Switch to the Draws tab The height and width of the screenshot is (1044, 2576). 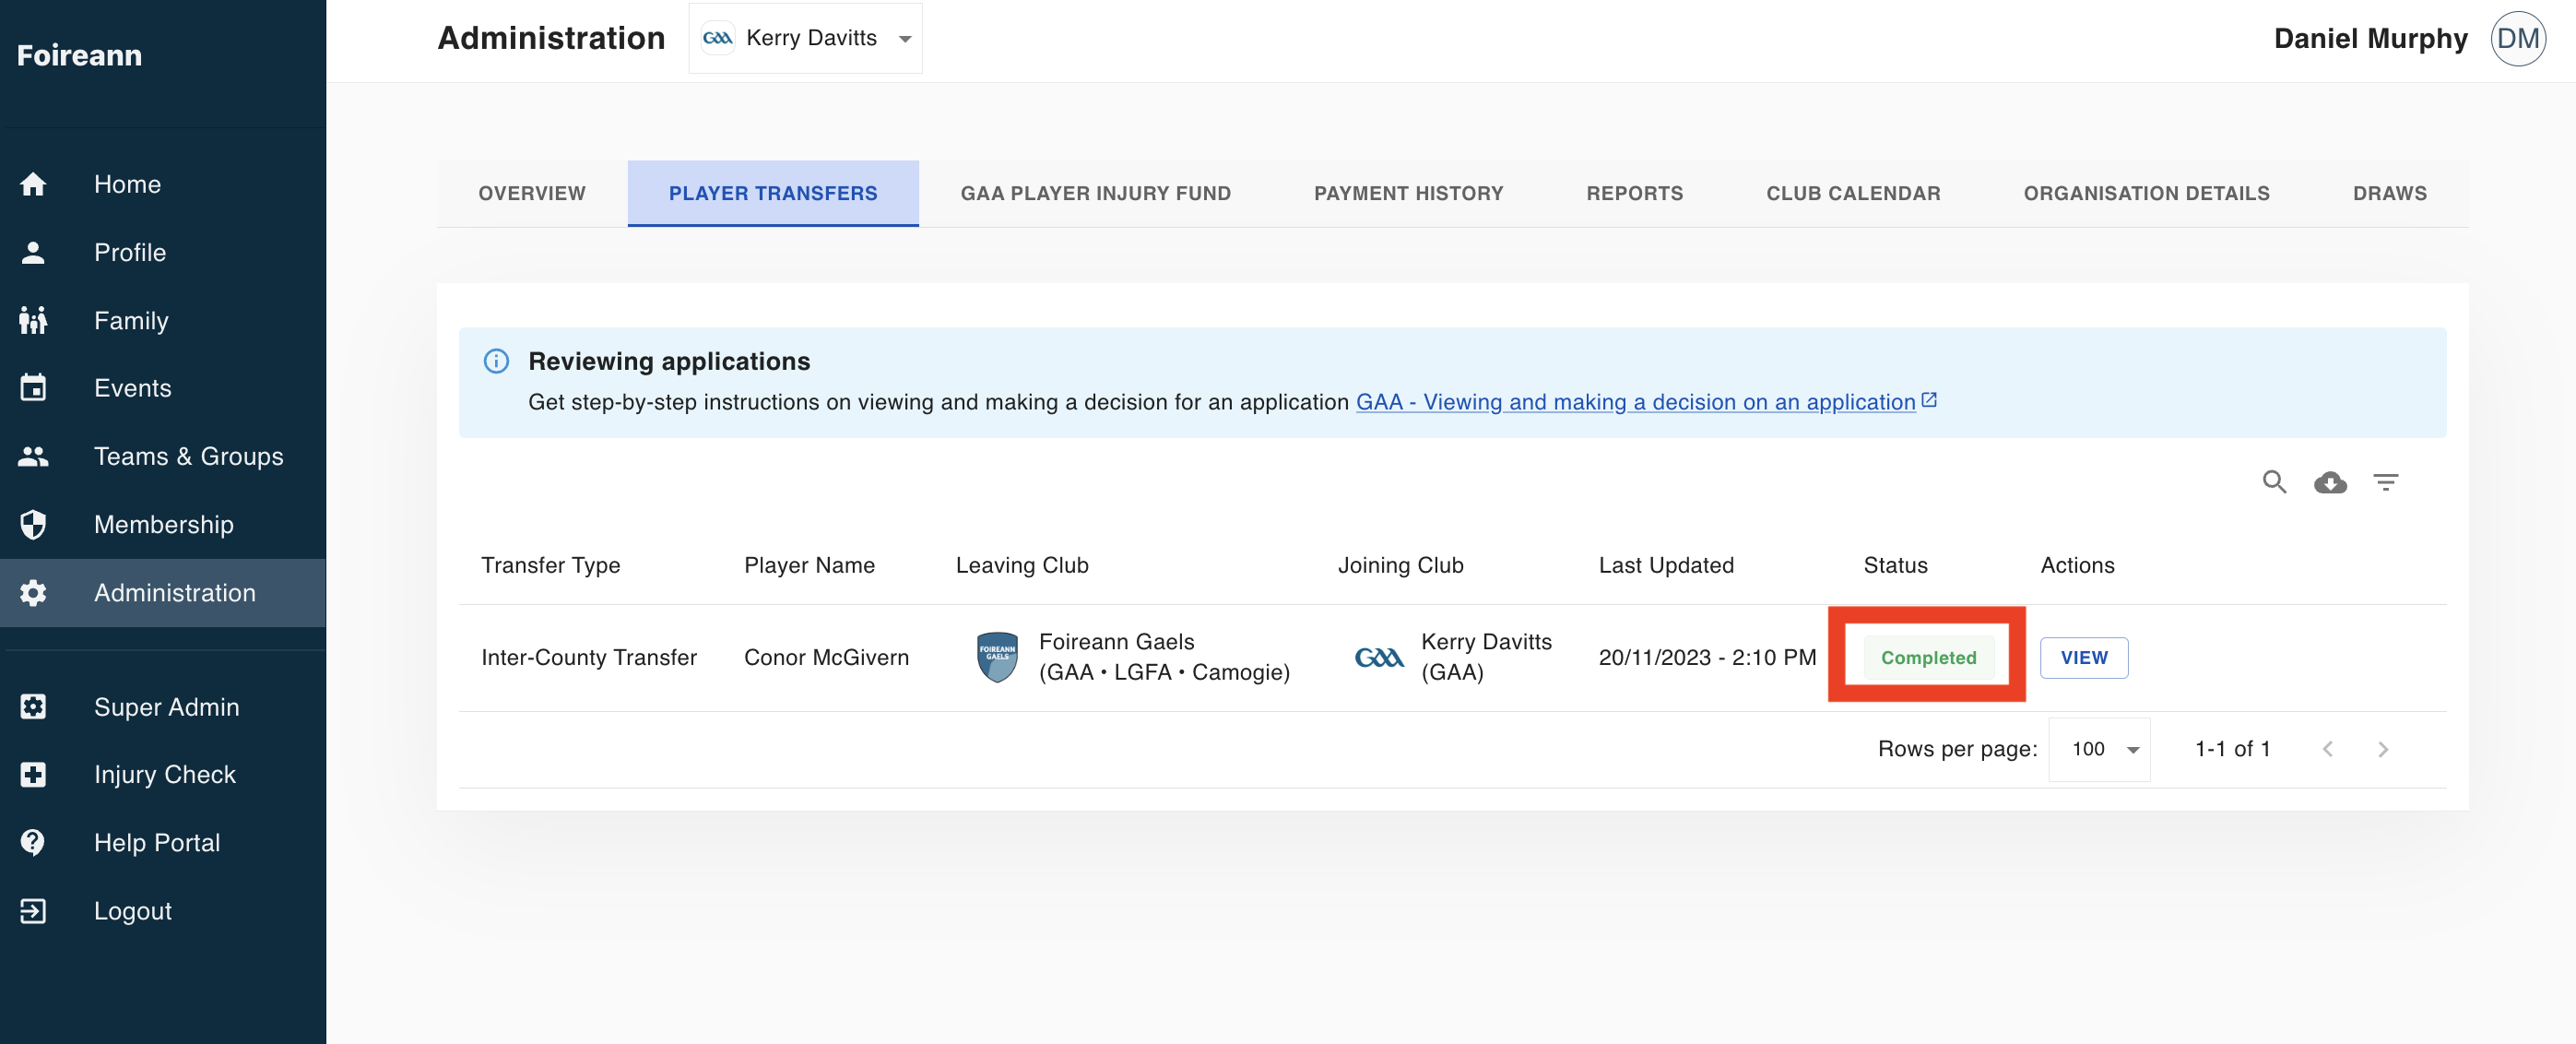pyautogui.click(x=2389, y=193)
